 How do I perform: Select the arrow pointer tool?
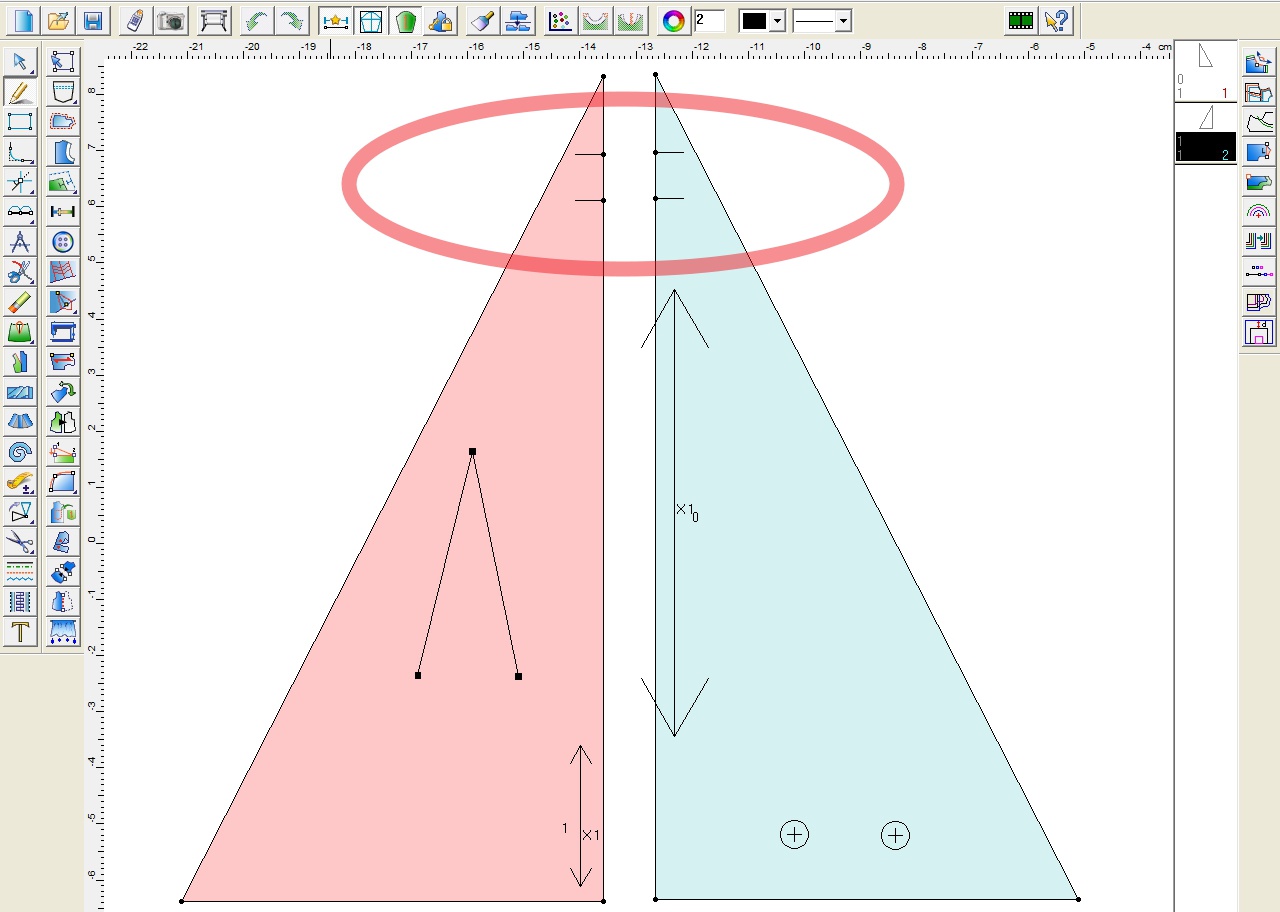click(x=20, y=62)
